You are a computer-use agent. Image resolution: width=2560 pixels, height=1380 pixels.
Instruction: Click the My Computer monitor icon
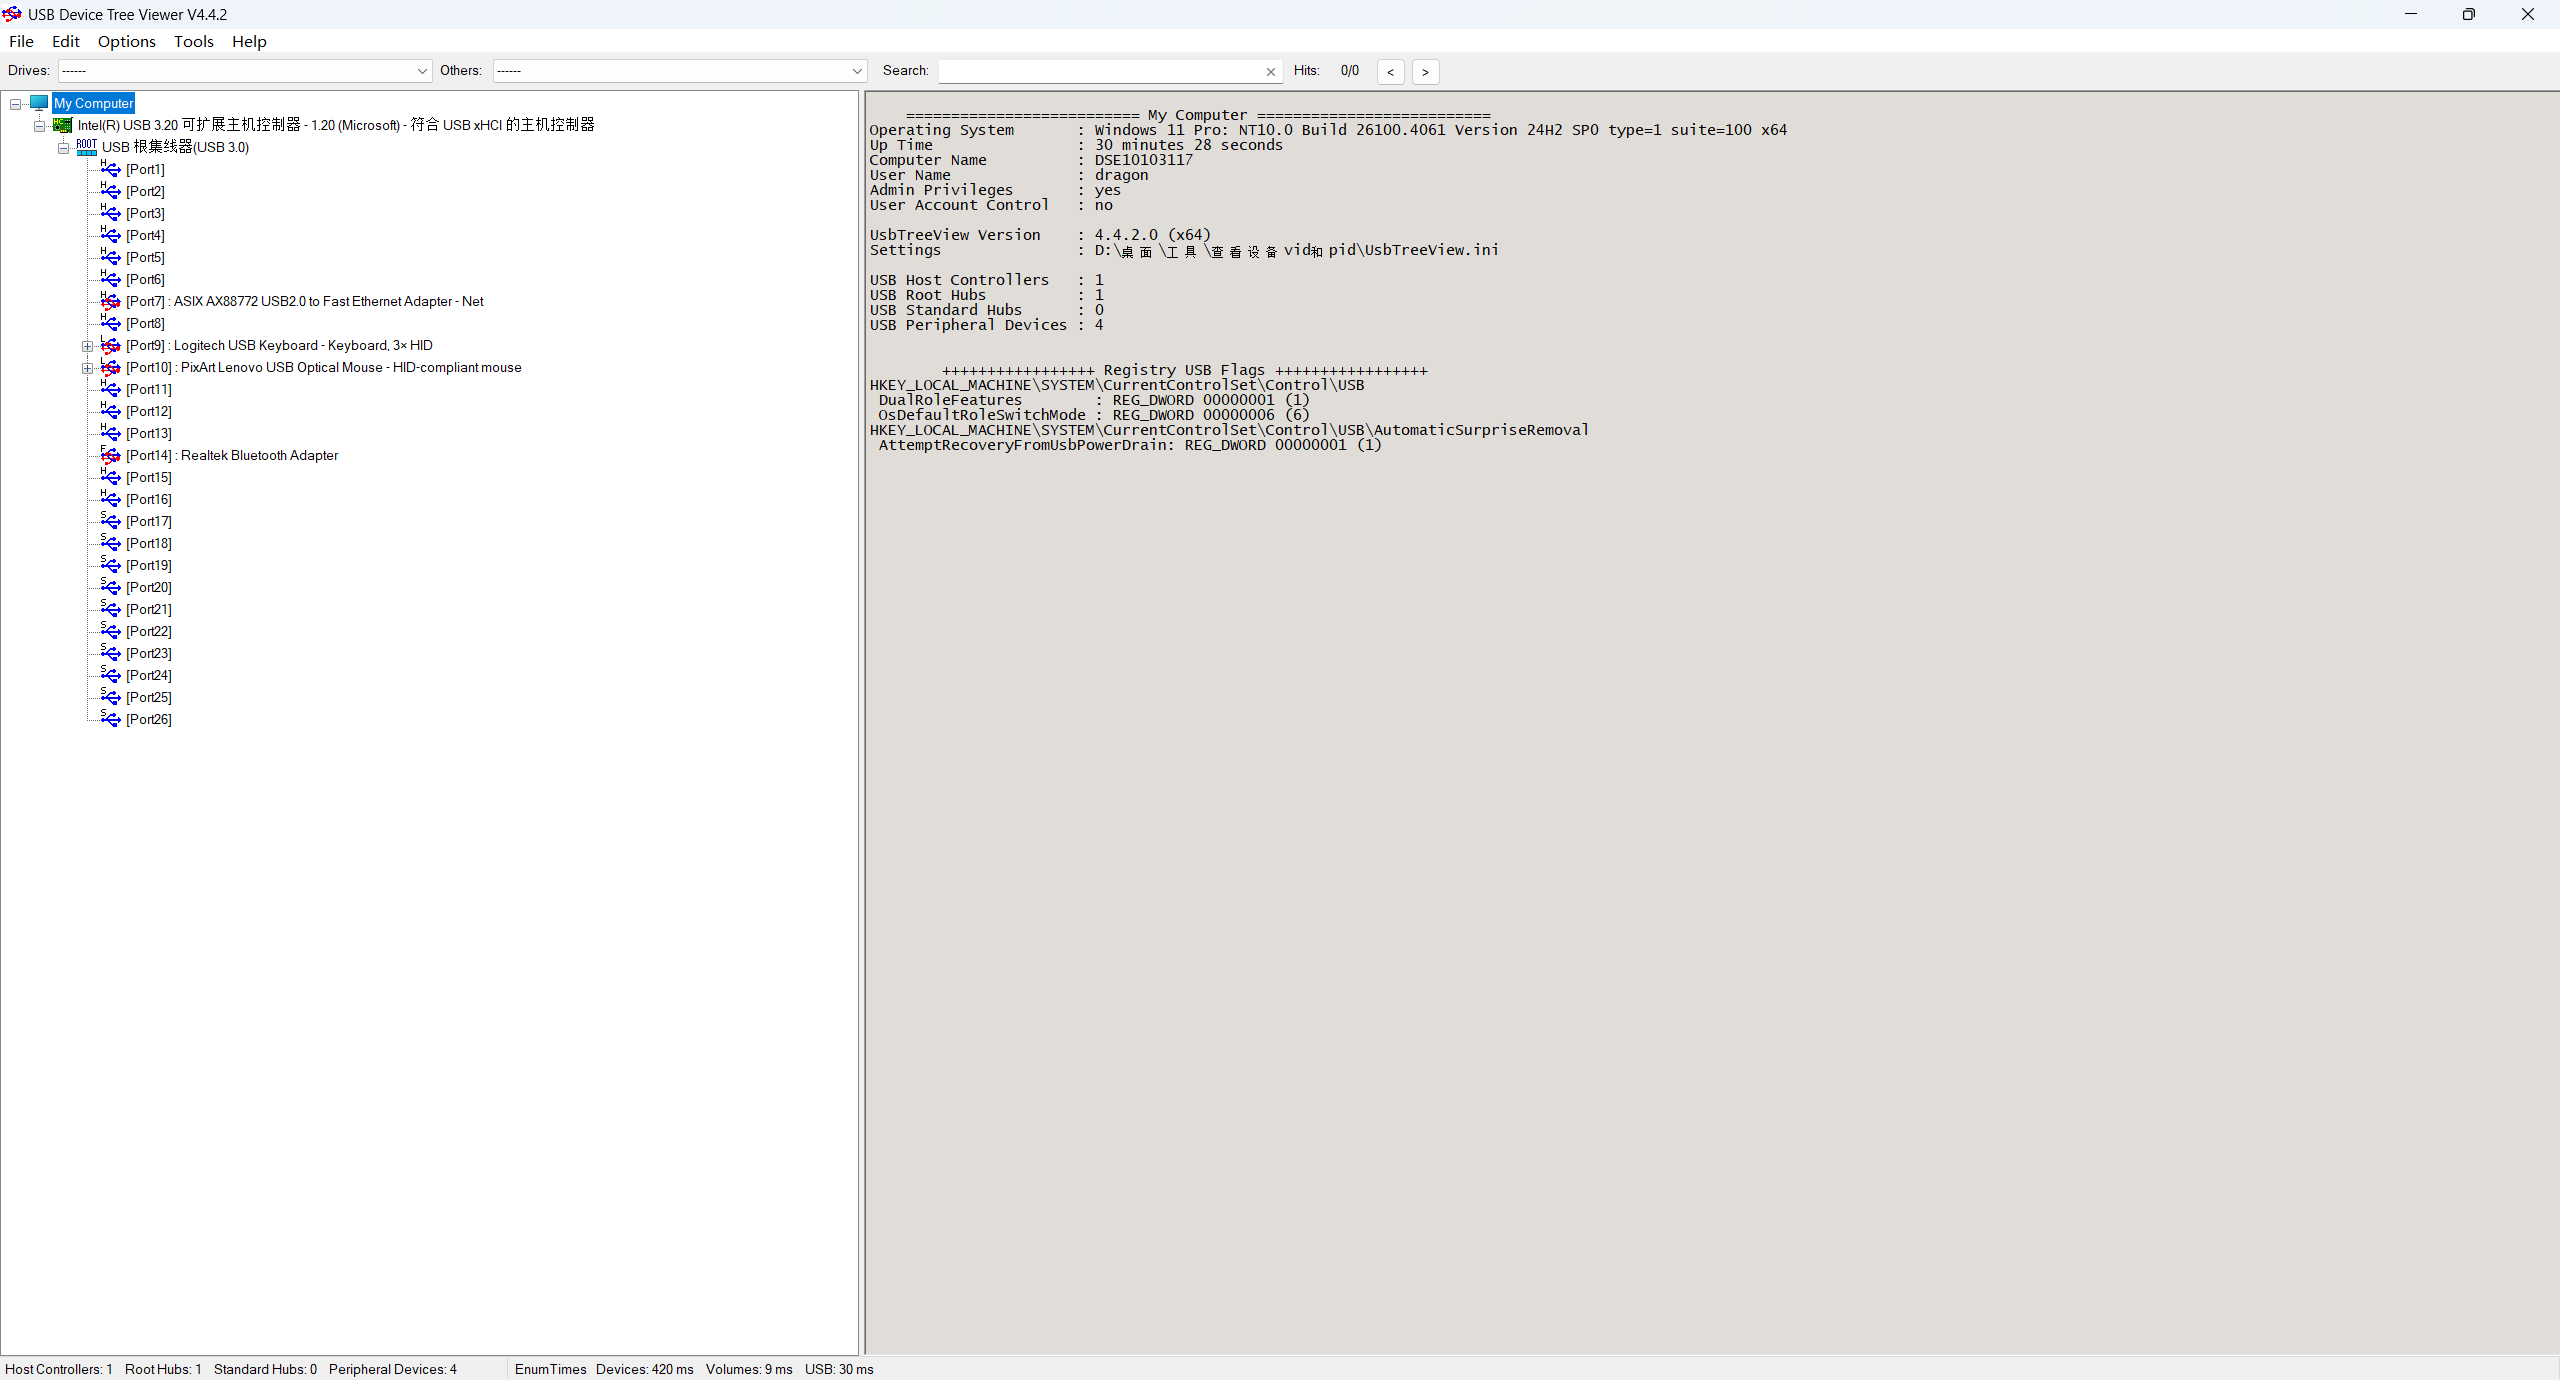pyautogui.click(x=39, y=103)
